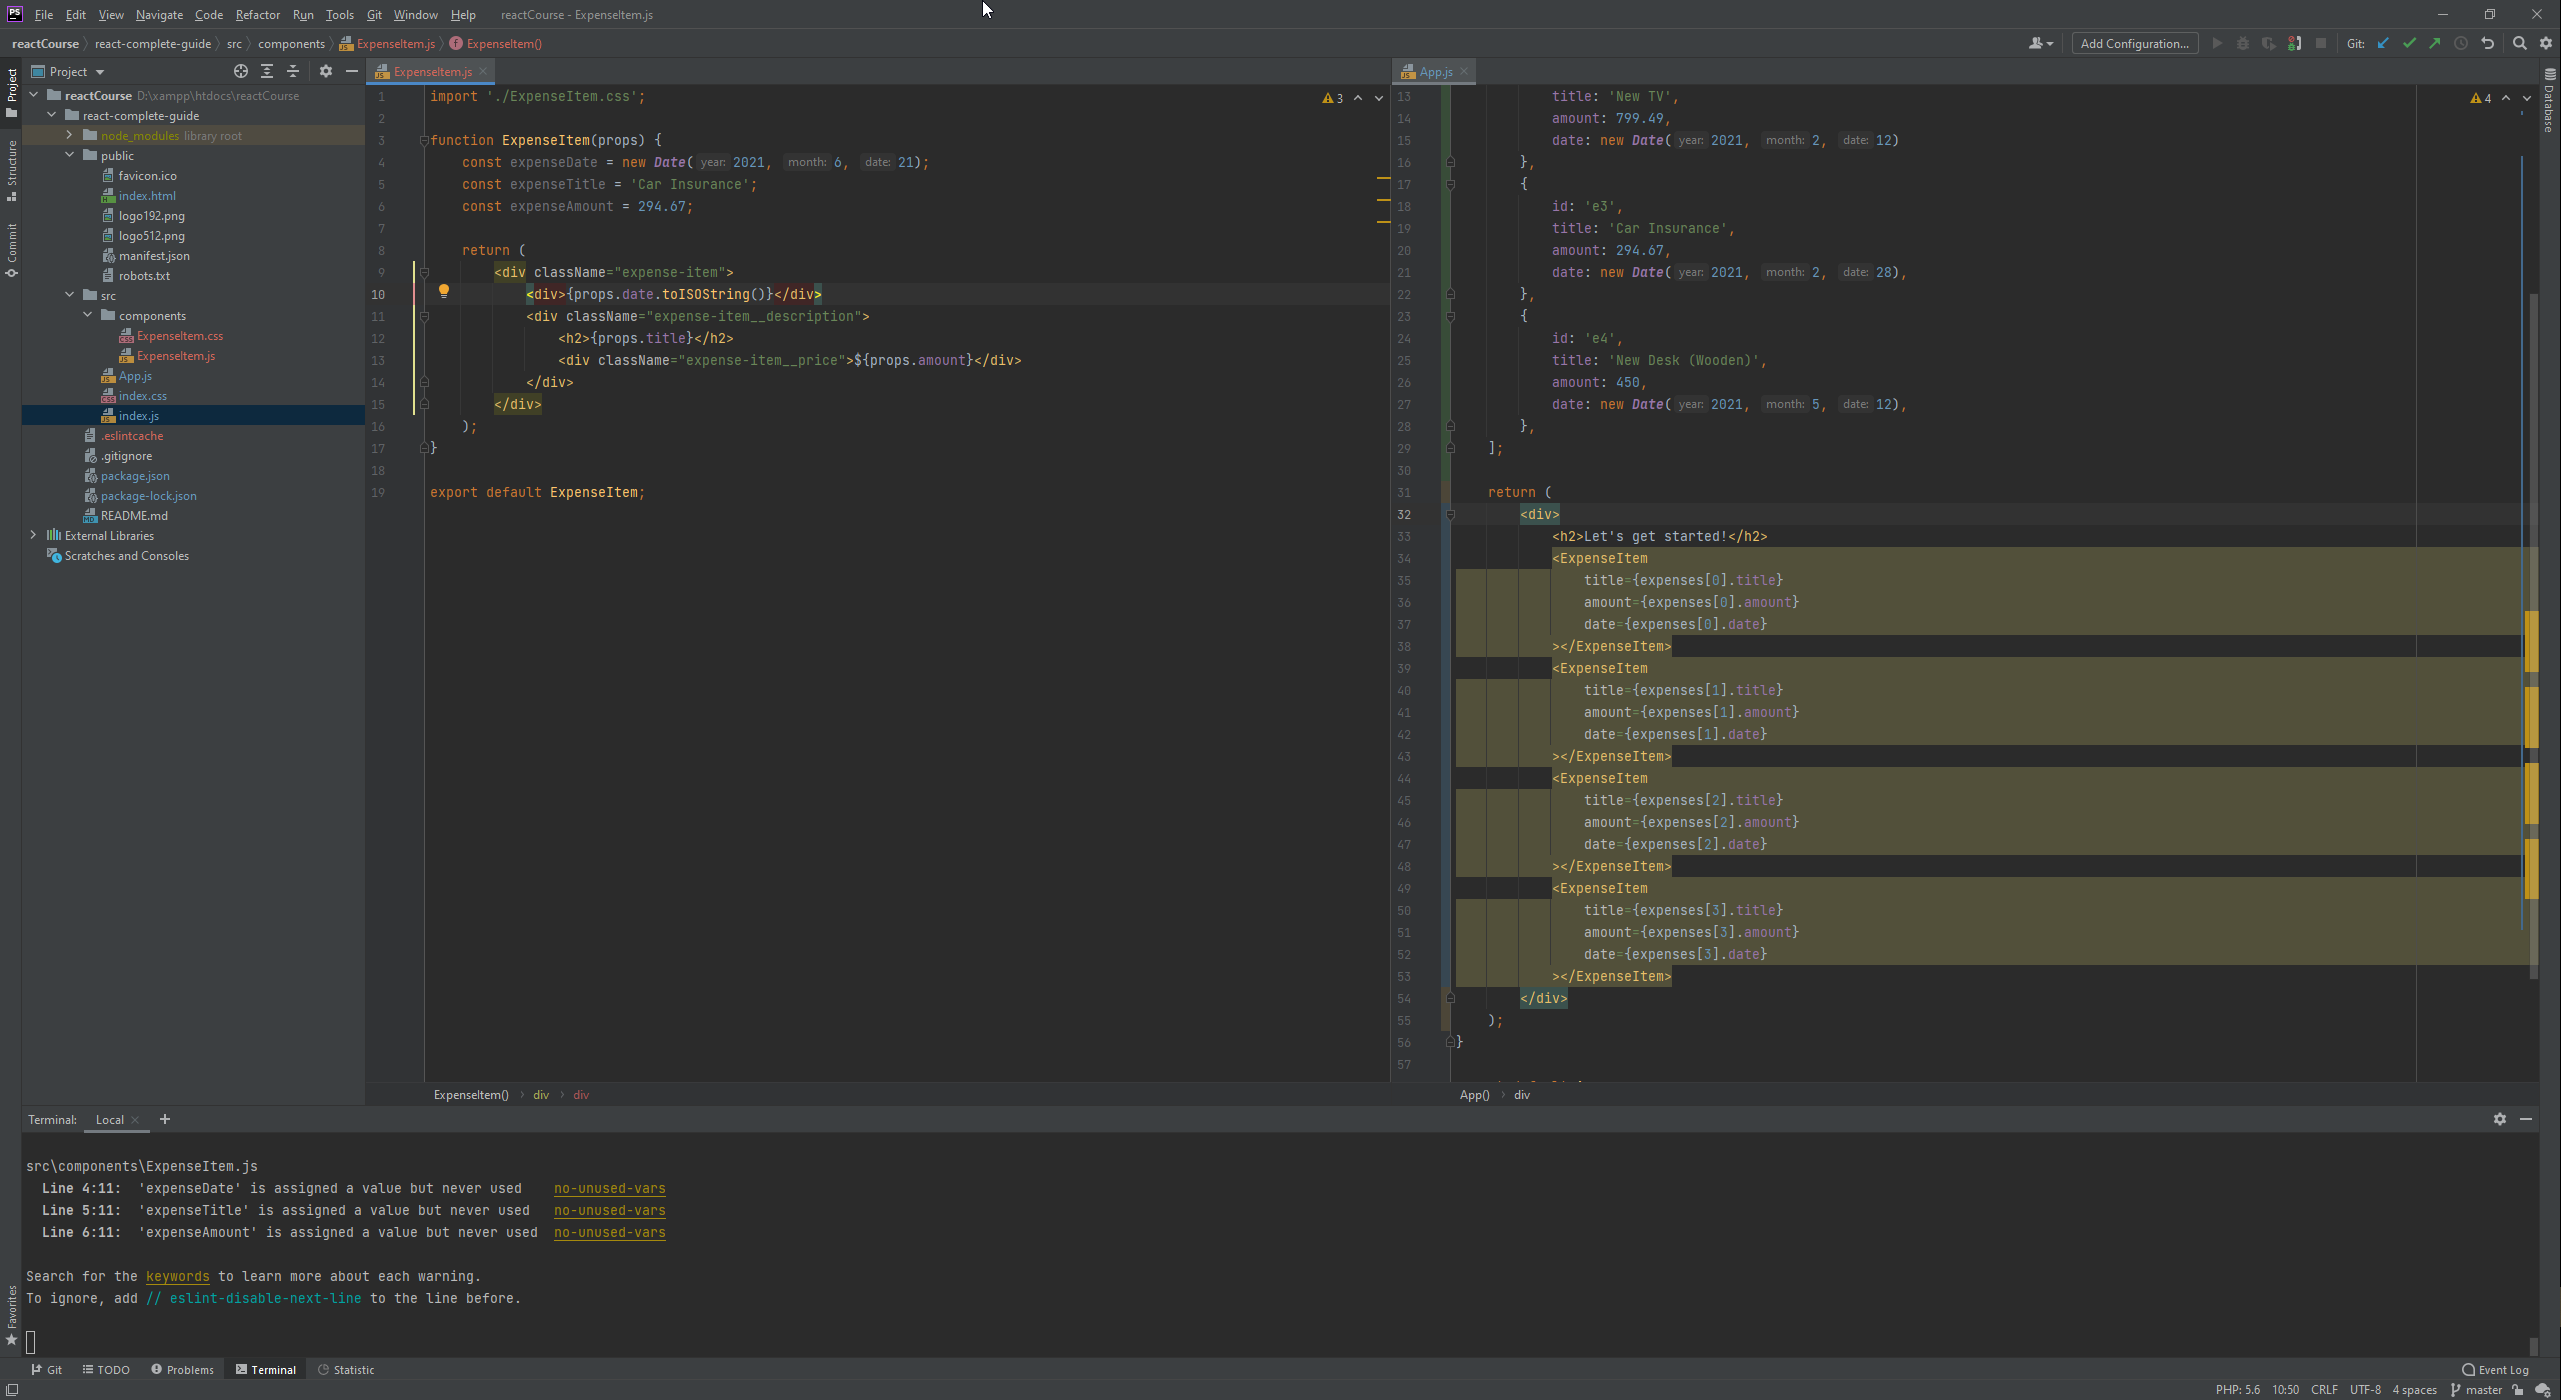2561x1400 pixels.
Task: Select opened file locator icon in Project panel
Action: click(240, 71)
